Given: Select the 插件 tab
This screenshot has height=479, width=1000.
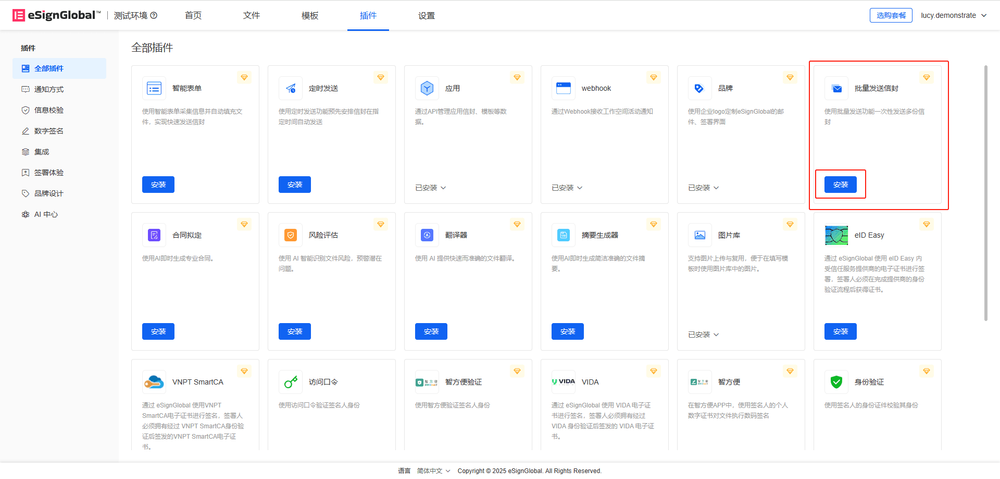Looking at the screenshot, I should click(x=368, y=15).
